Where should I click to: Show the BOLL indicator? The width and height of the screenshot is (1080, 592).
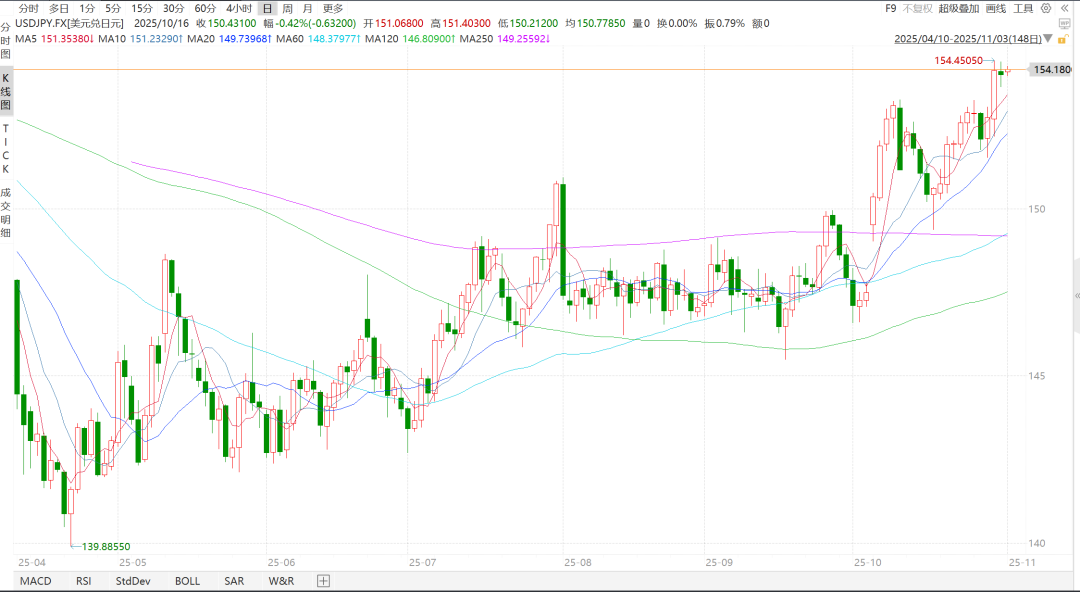pos(187,581)
